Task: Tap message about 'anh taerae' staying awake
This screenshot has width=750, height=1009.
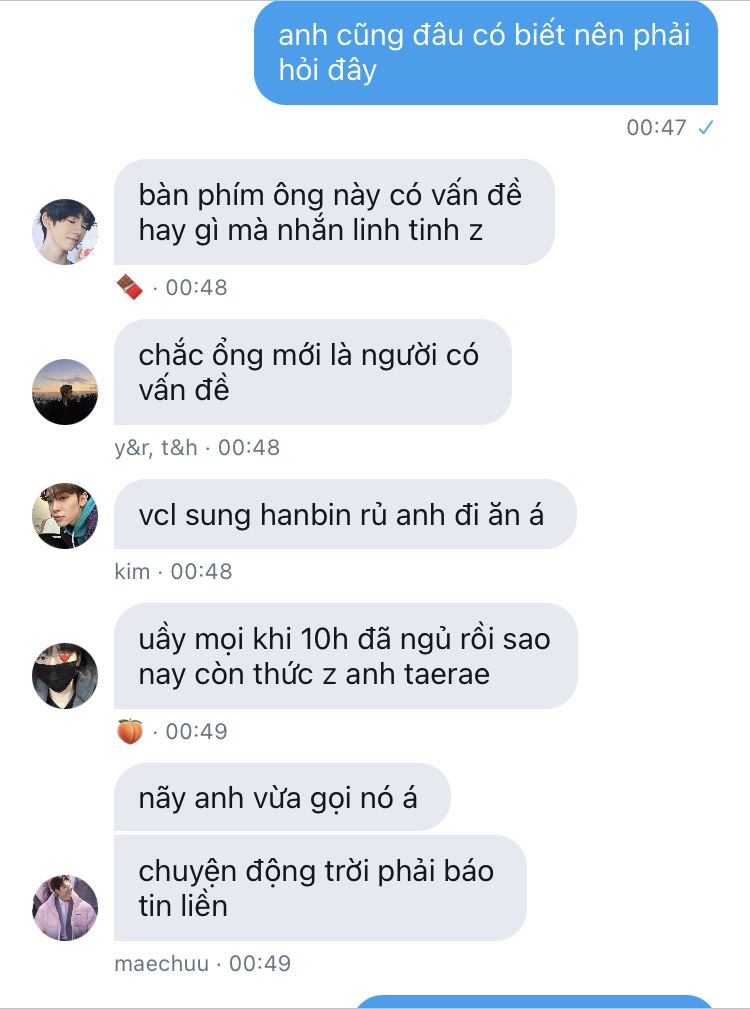Action: (346, 656)
